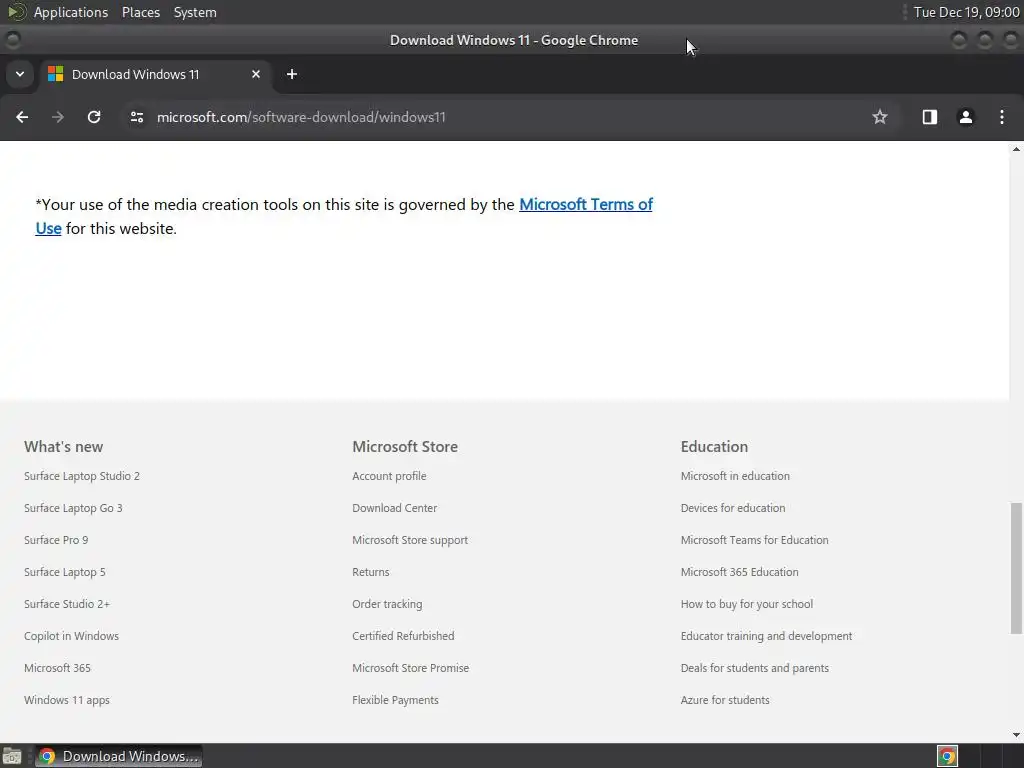
Task: Open the Chrome three-dot menu
Action: (1002, 117)
